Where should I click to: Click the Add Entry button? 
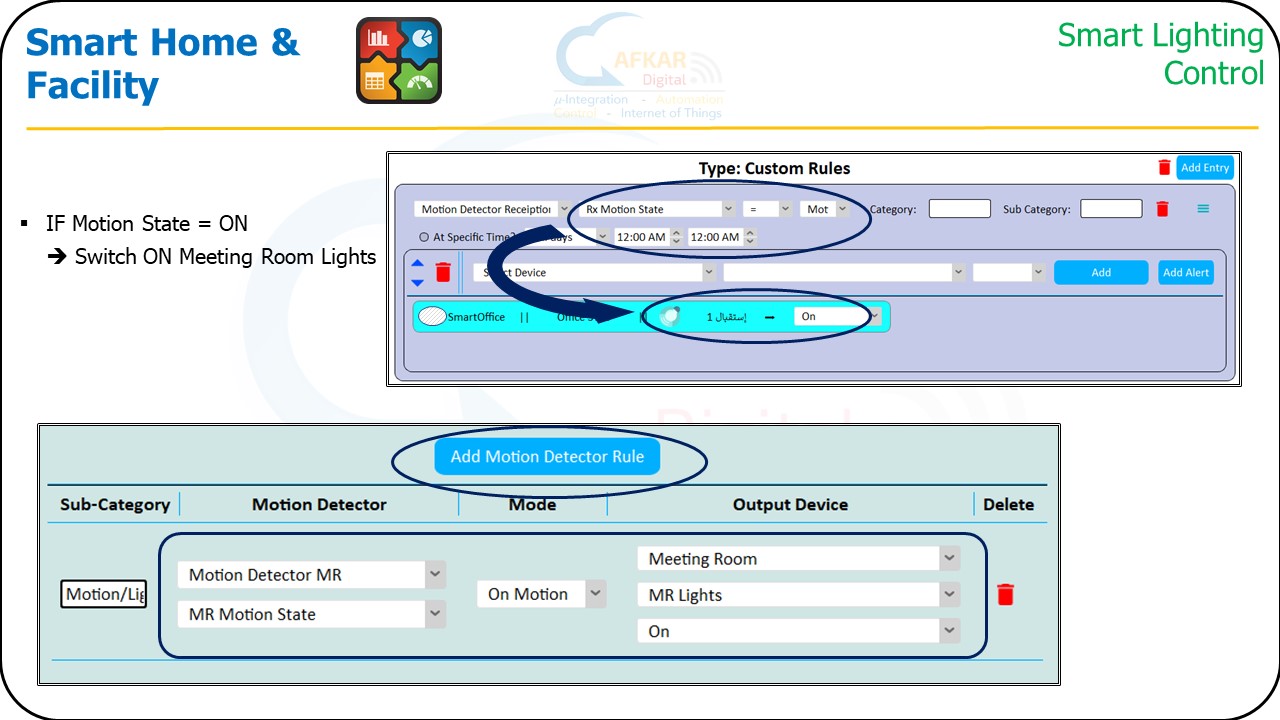[x=1204, y=168]
